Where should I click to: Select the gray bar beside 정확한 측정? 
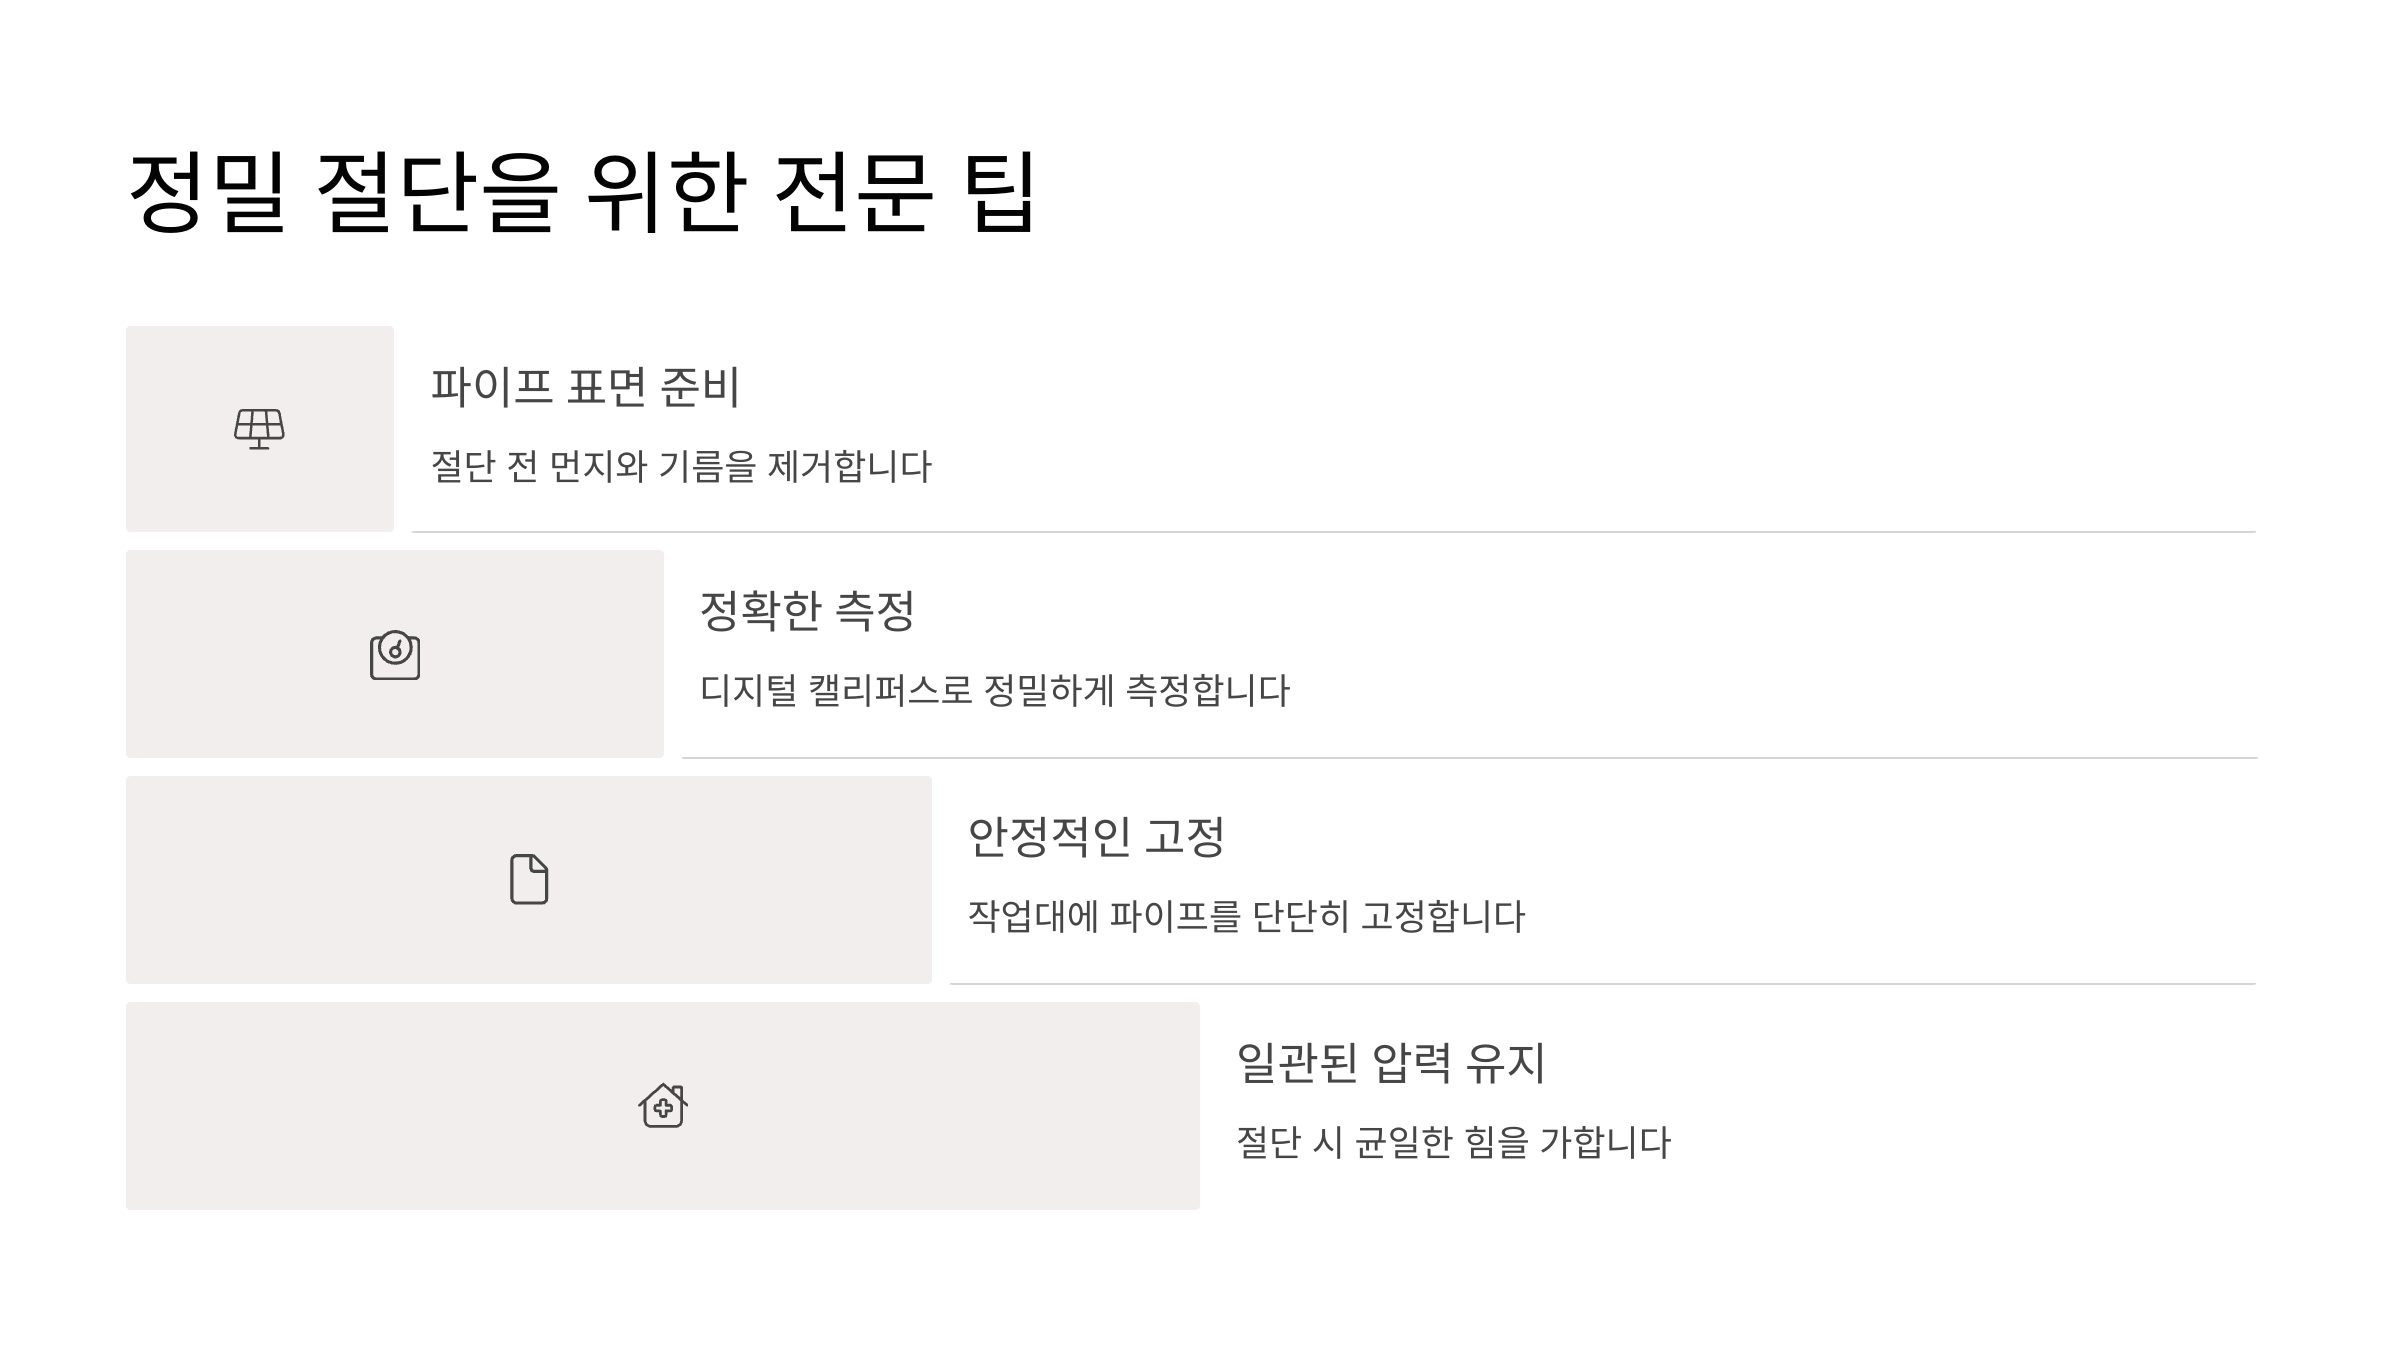click(x=395, y=654)
